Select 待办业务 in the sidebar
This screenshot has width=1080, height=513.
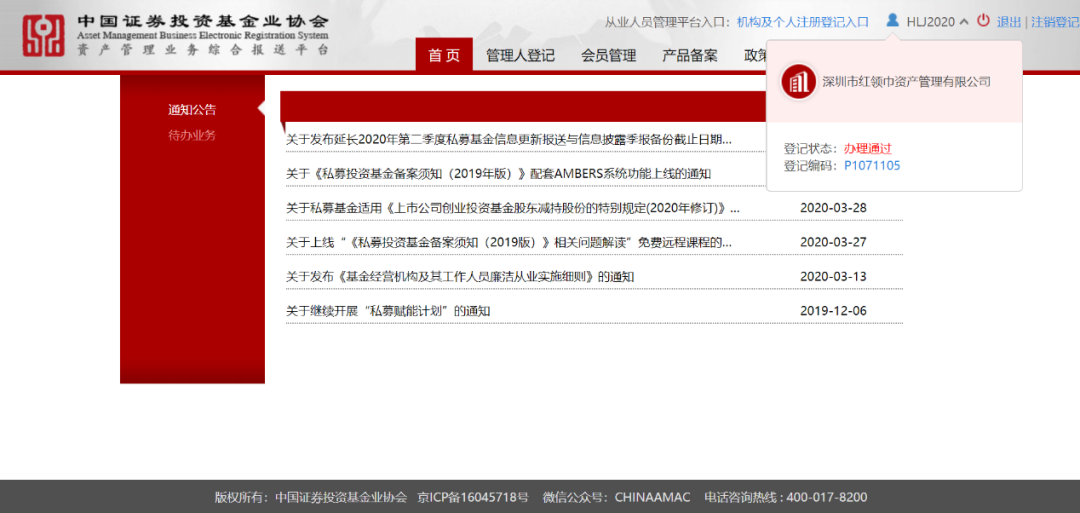point(191,135)
